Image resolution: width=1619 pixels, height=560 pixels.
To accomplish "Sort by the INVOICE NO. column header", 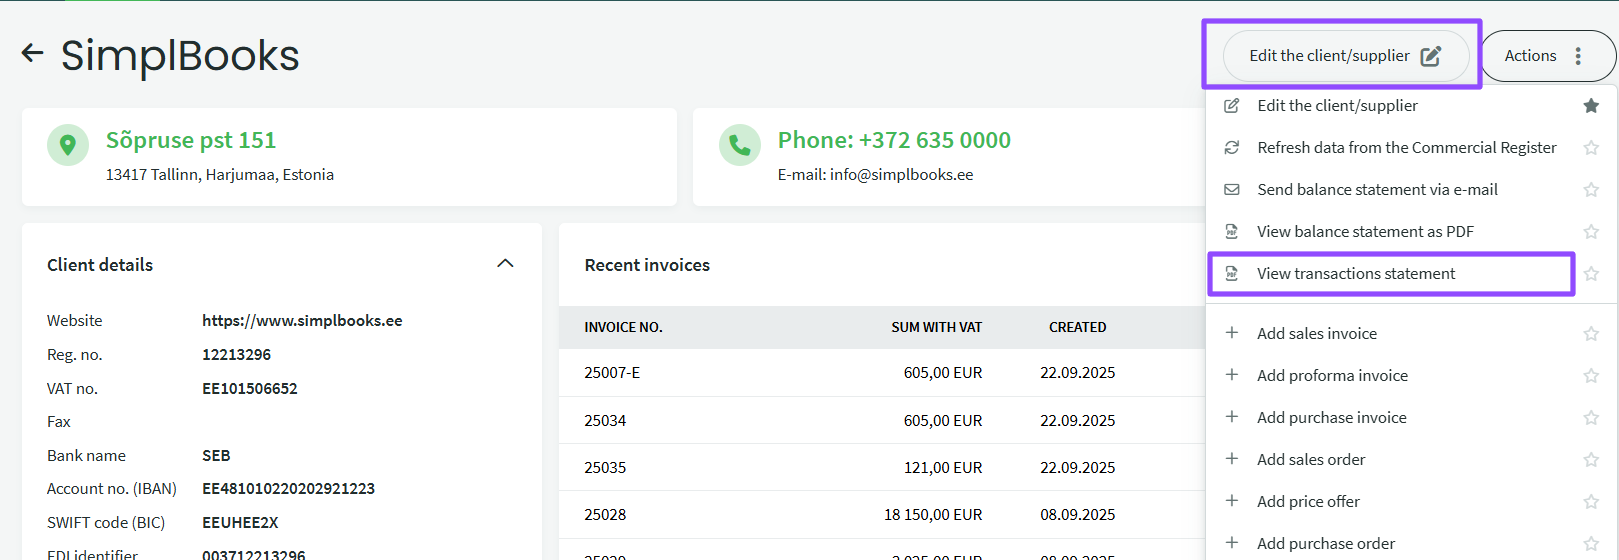I will [623, 328].
